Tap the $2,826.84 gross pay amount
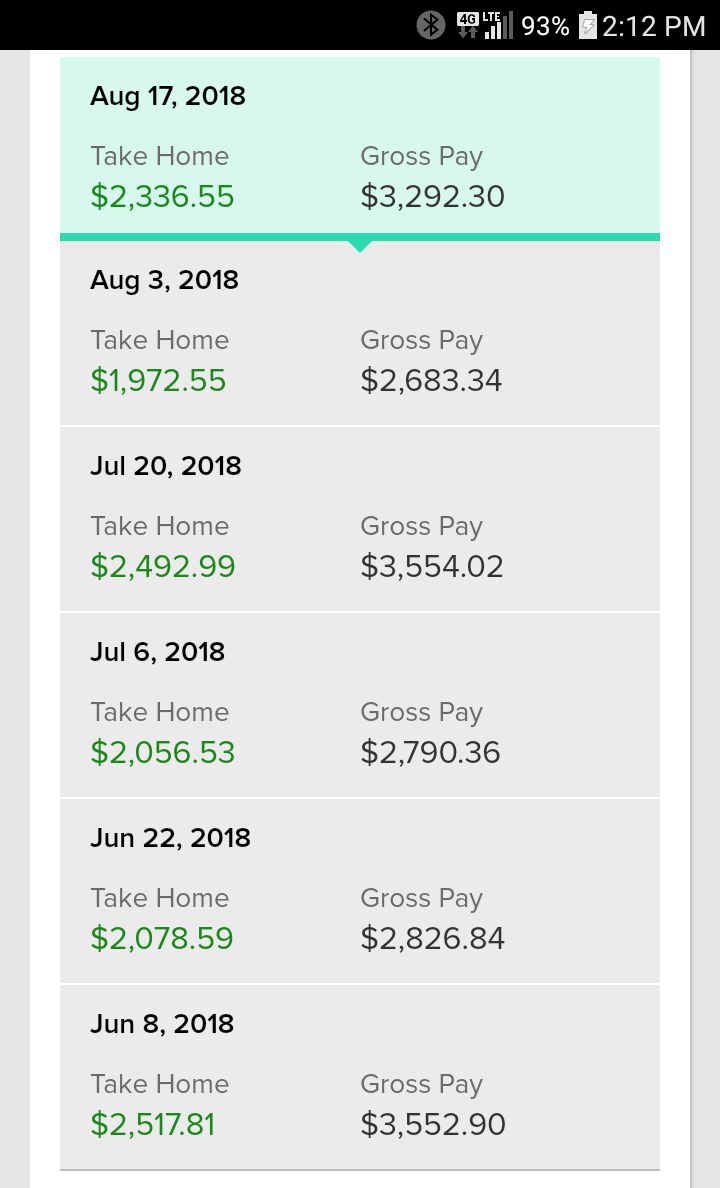Viewport: 720px width, 1188px height. [x=432, y=939]
